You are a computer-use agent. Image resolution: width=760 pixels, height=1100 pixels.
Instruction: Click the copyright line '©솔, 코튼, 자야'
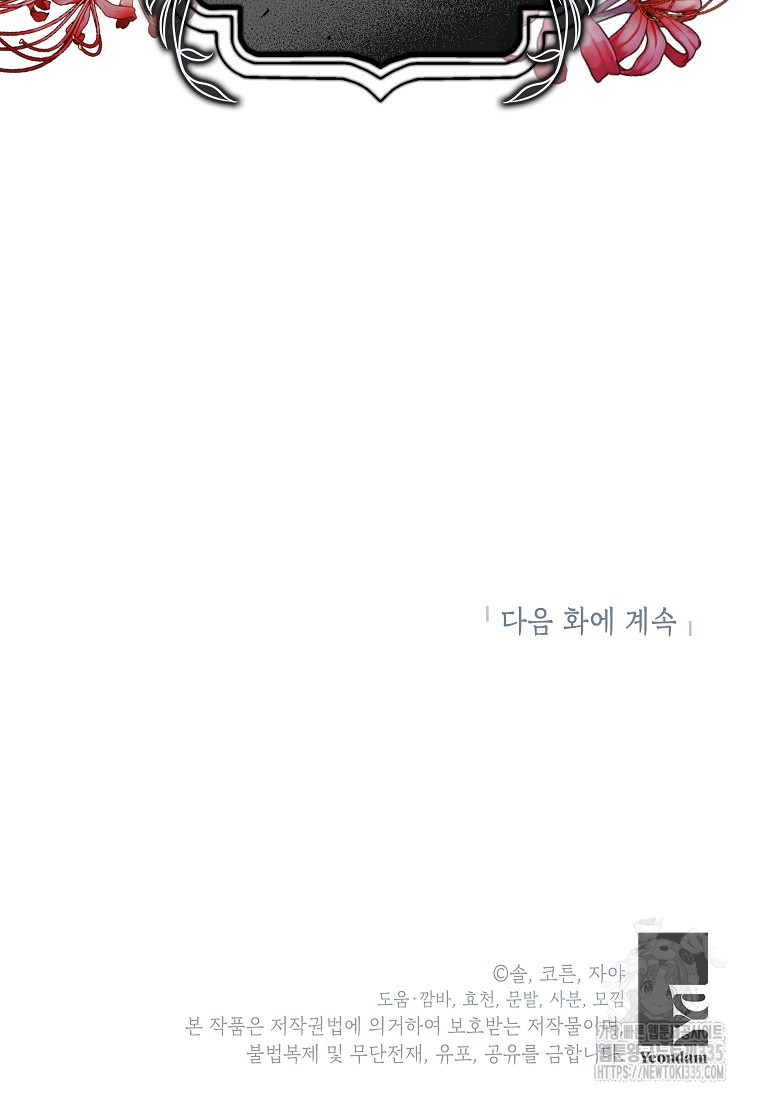click(x=559, y=973)
